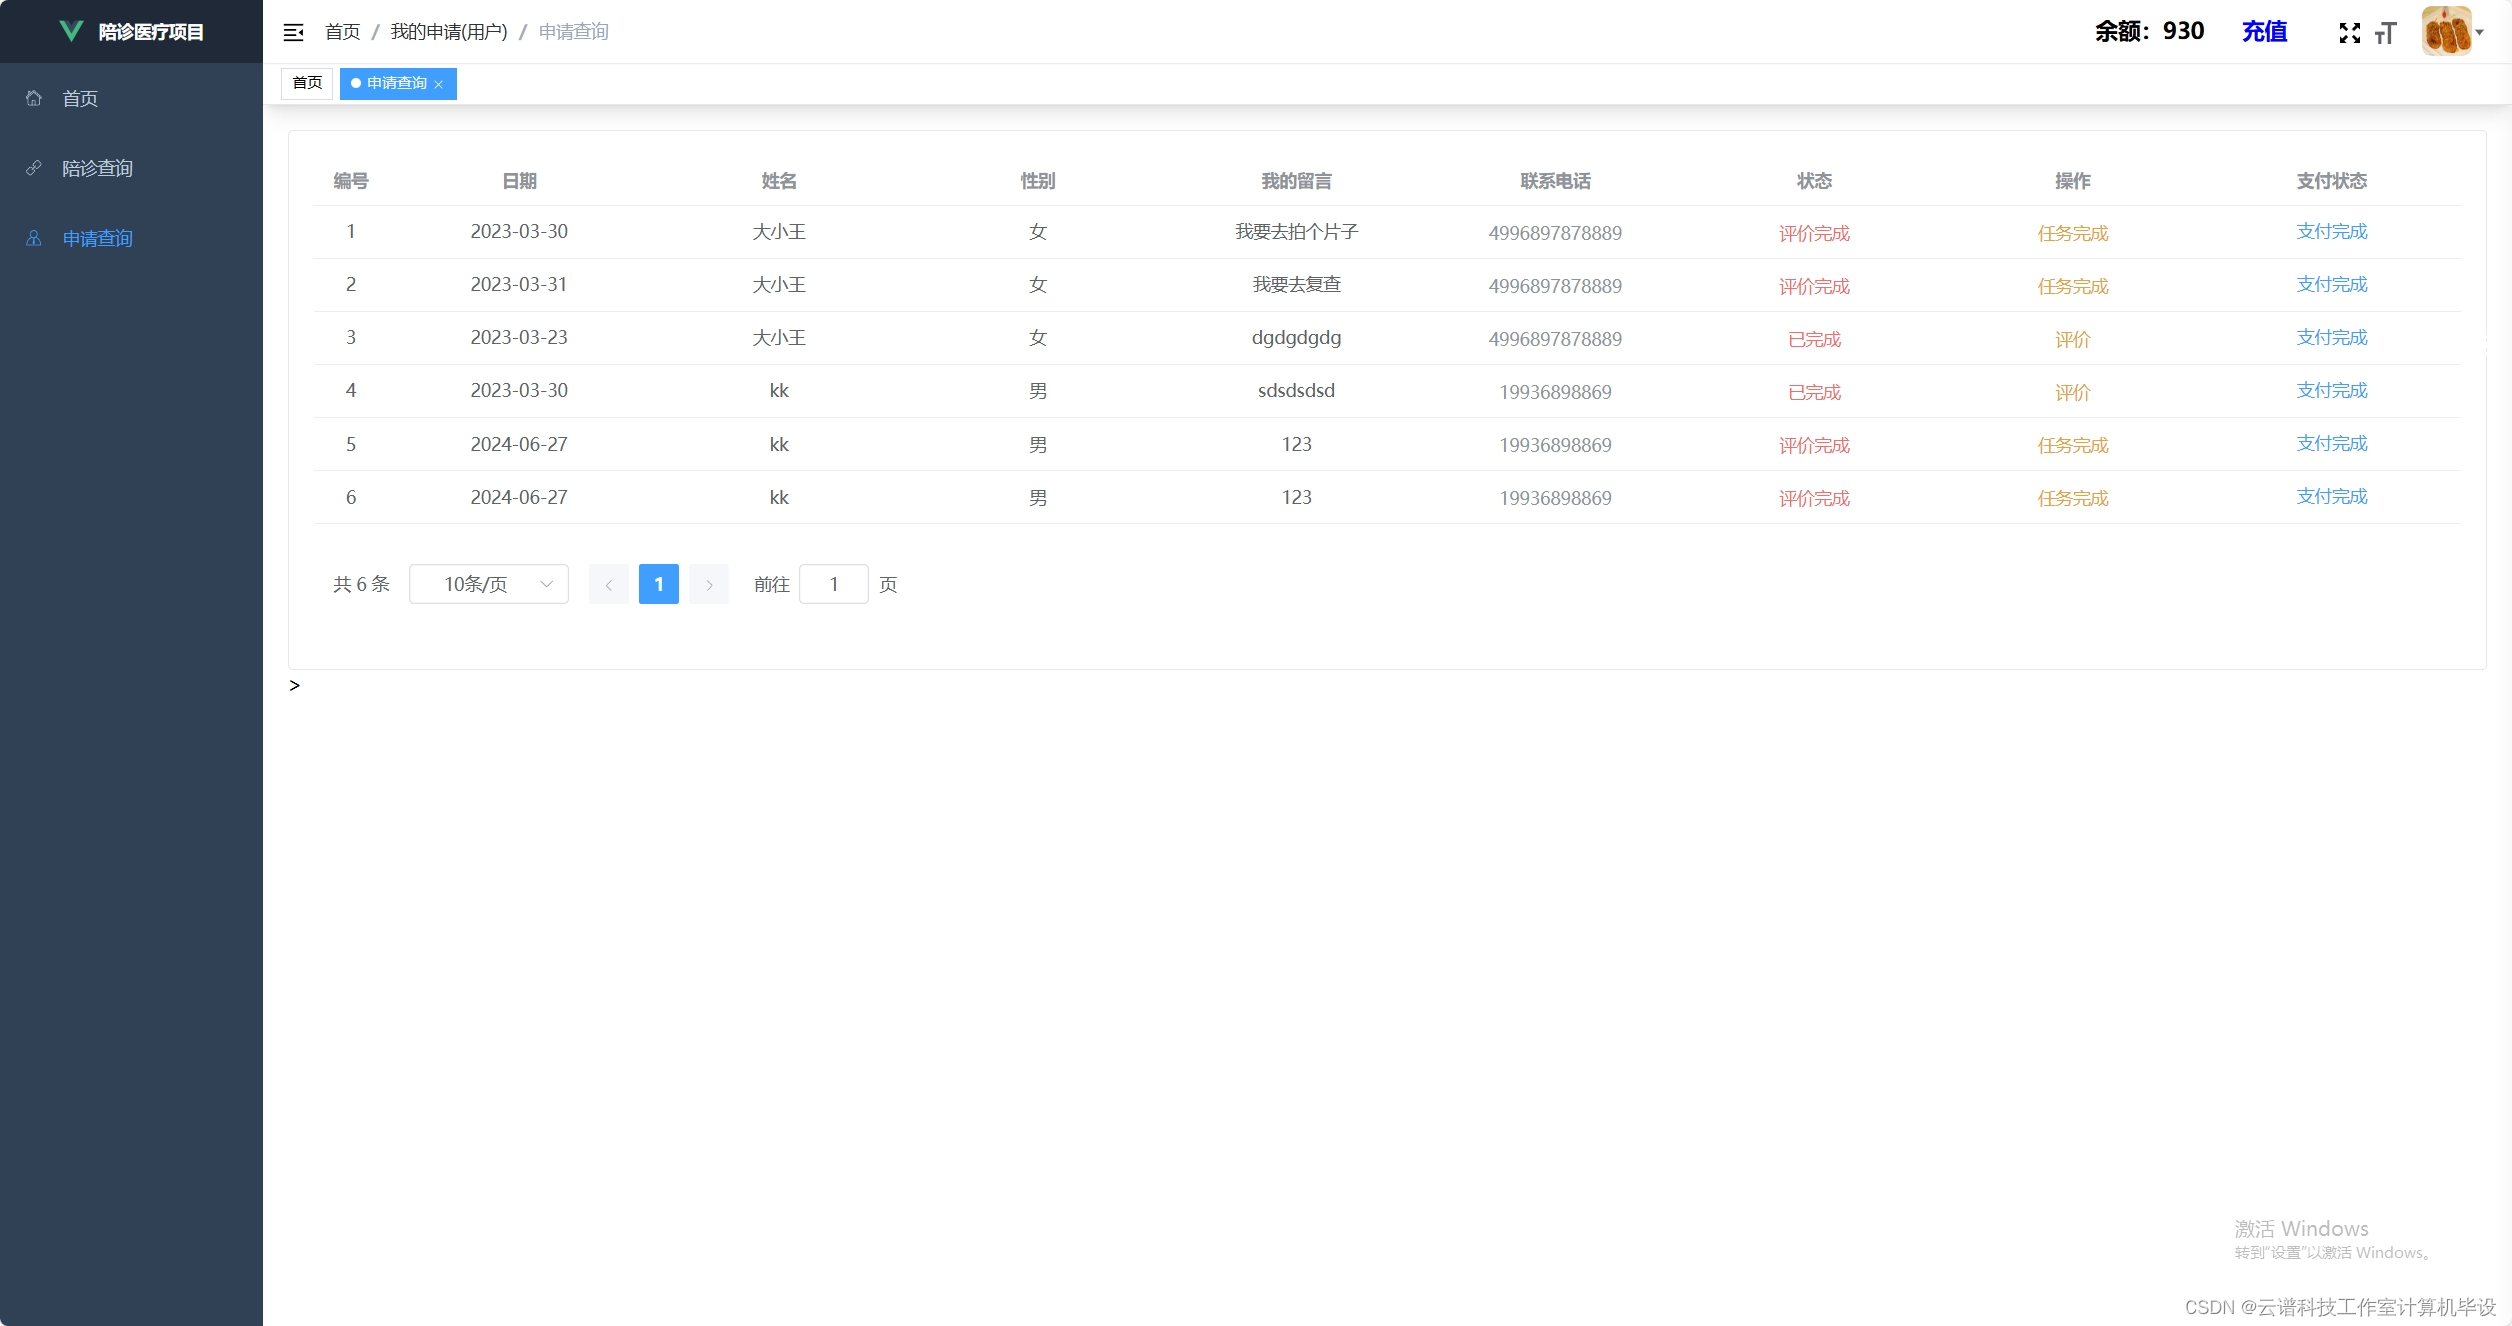The image size is (2512, 1326).
Task: Expand the 10条/页 page size selector
Action: tap(488, 584)
